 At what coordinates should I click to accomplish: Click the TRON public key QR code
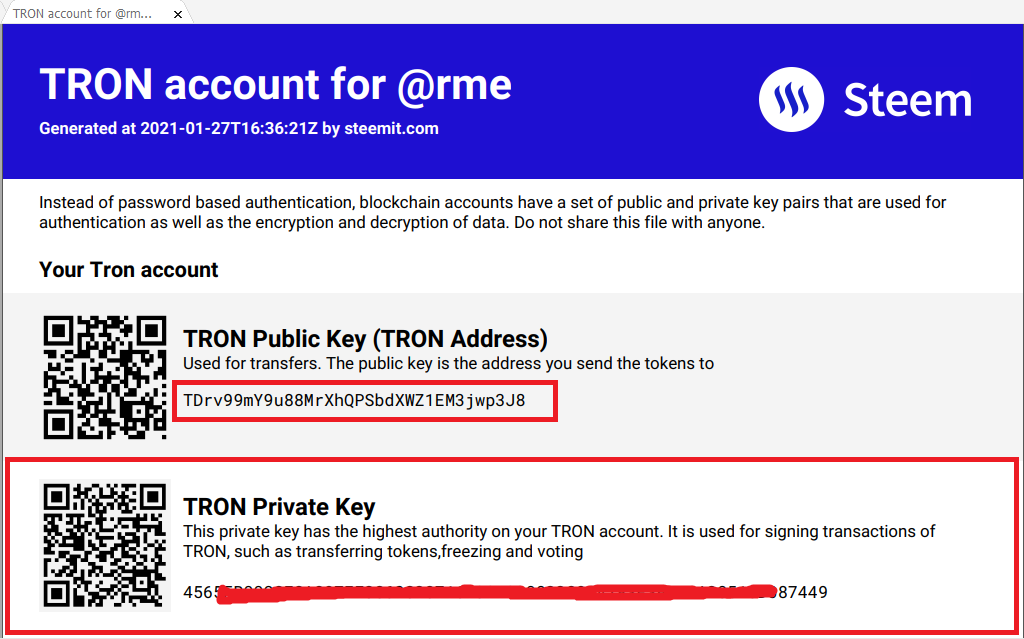104,377
